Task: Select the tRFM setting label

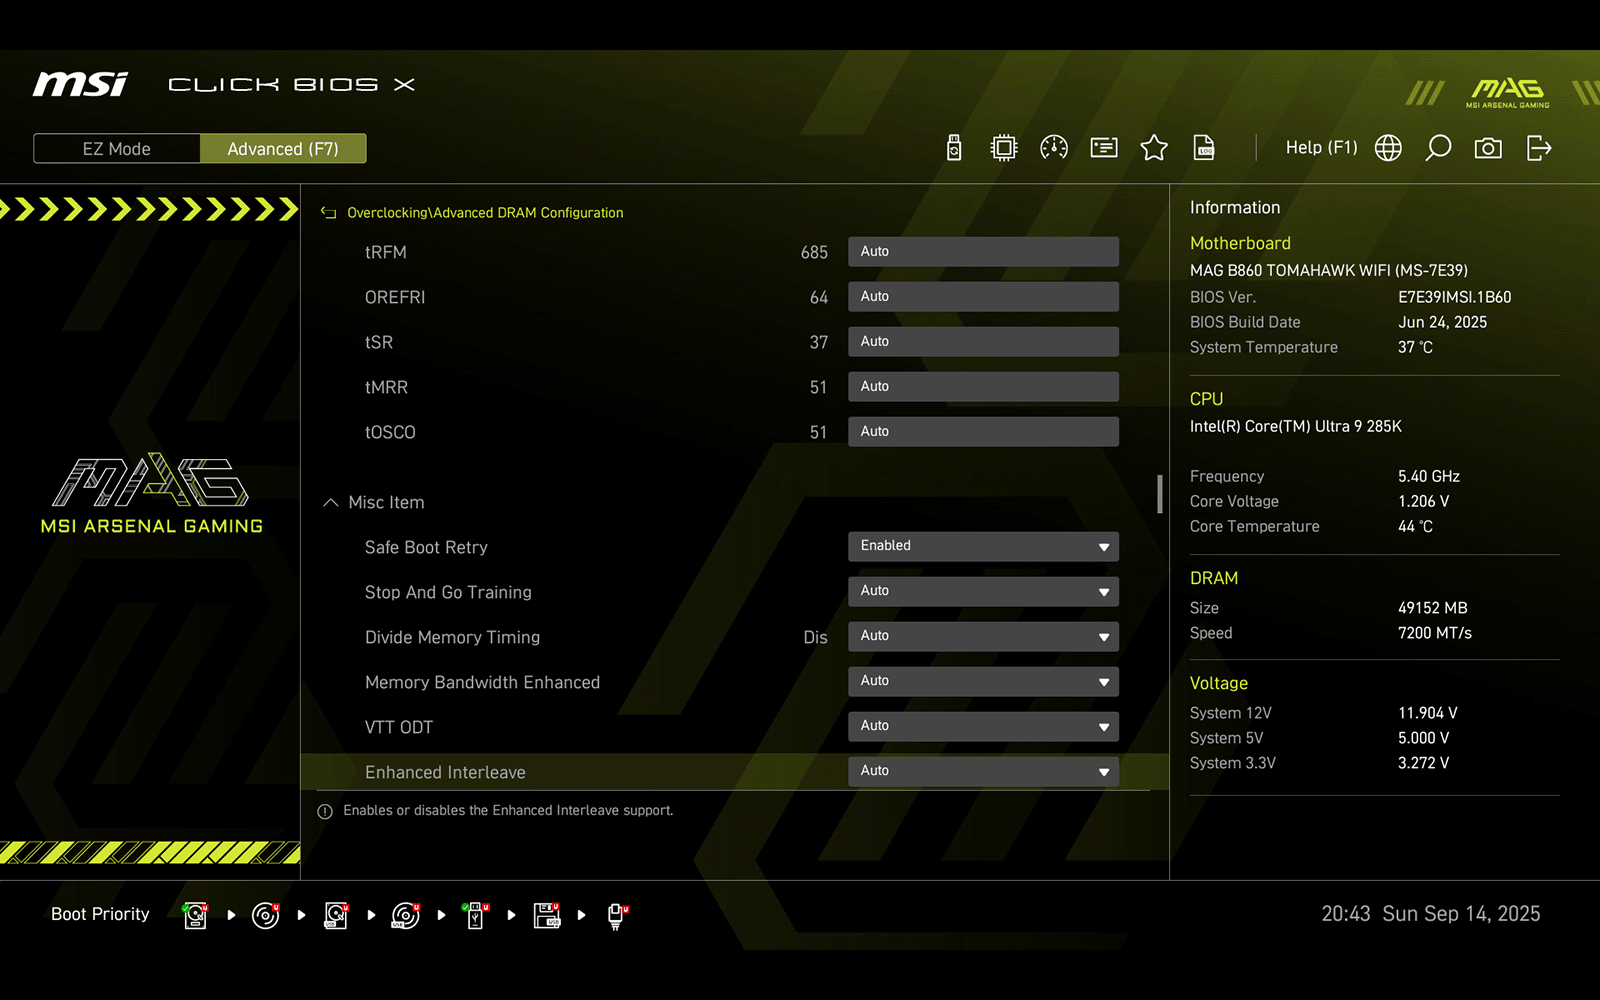Action: (x=386, y=252)
